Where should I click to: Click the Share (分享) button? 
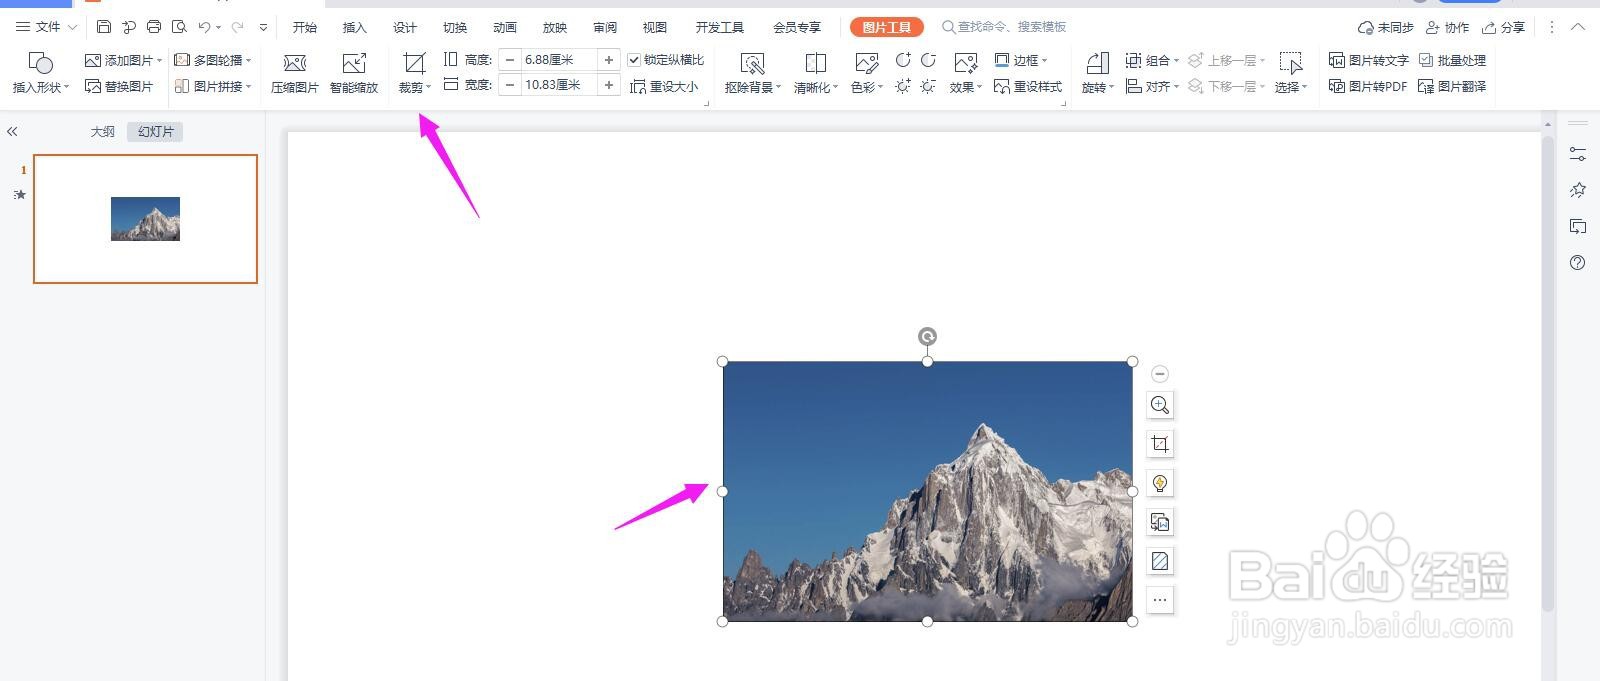pos(1504,27)
